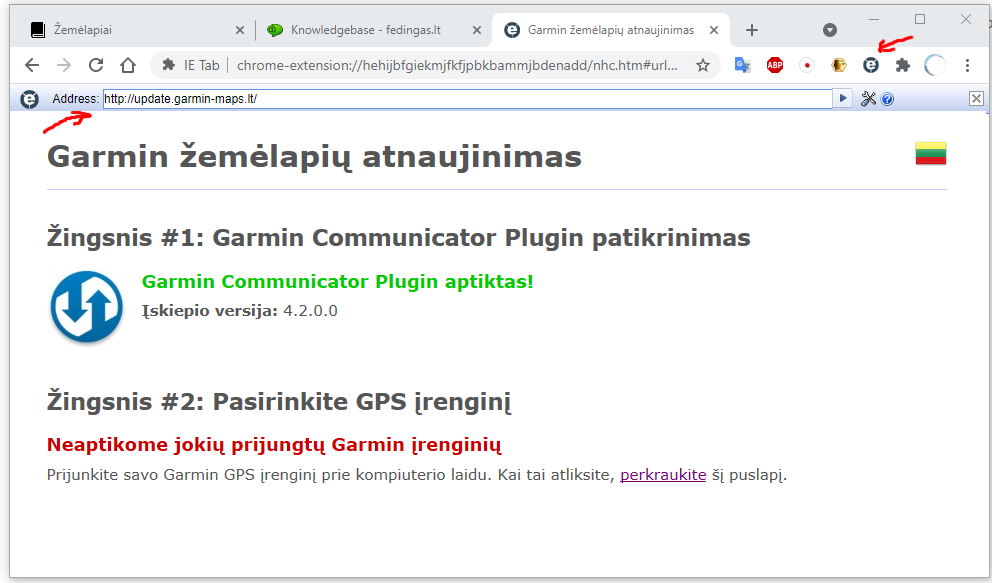Close the Knowledgebase - fedingas.lt tab
The width and height of the screenshot is (992, 583).
[477, 30]
